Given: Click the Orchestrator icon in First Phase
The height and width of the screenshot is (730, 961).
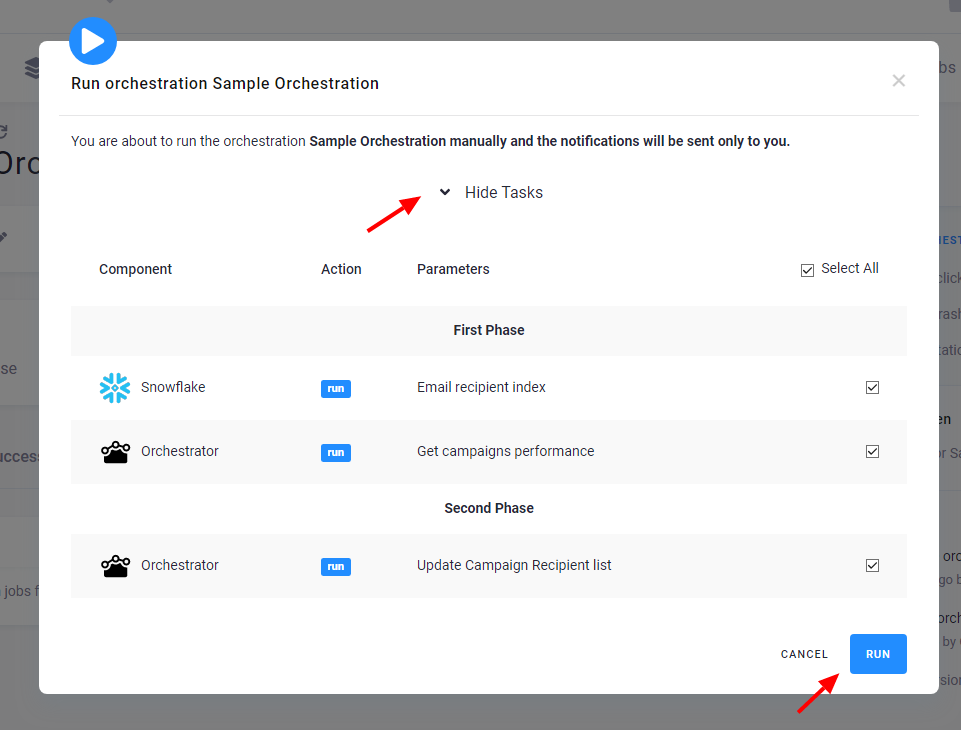Looking at the screenshot, I should tap(115, 451).
